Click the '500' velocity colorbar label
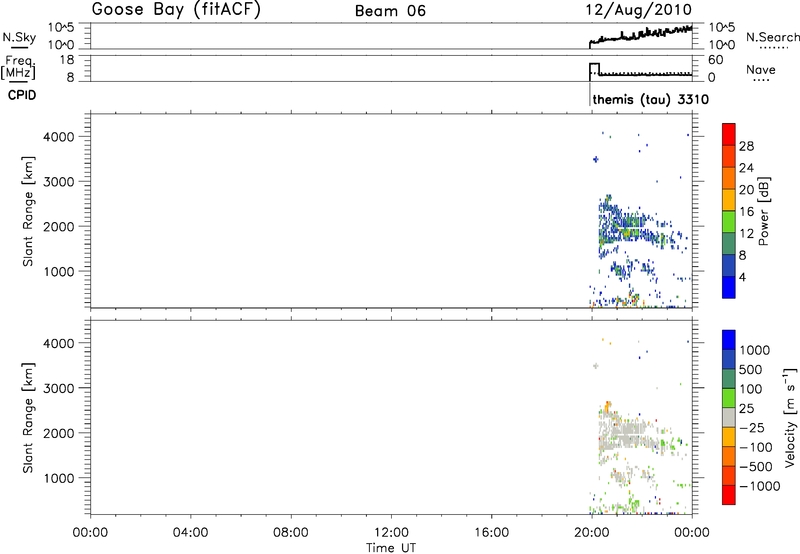This screenshot has width=800, height=554. coord(751,370)
